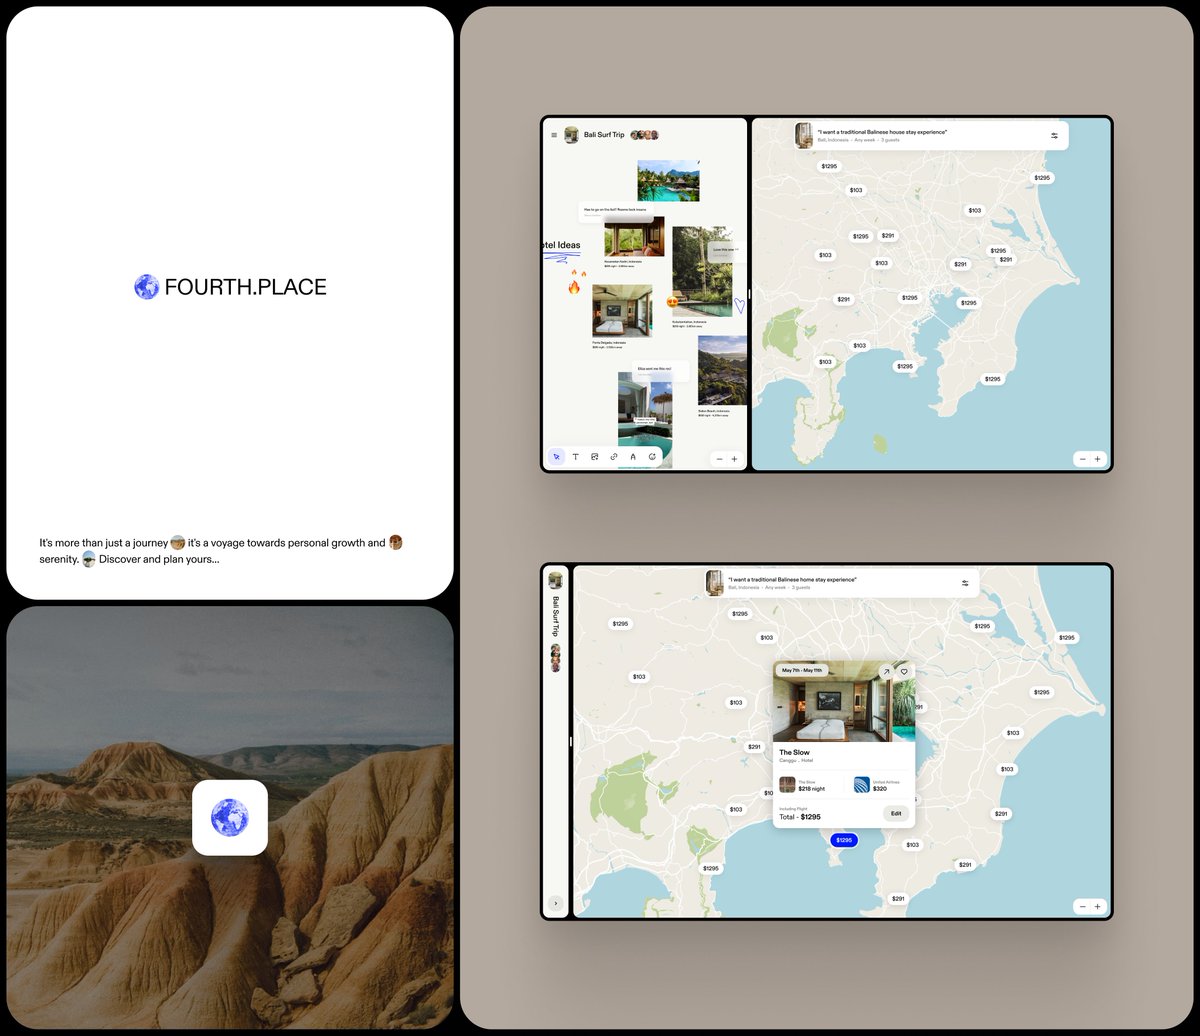Viewport: 1200px width, 1036px height.
Task: Choose the image insert tool in canvas toolbar
Action: 594,457
